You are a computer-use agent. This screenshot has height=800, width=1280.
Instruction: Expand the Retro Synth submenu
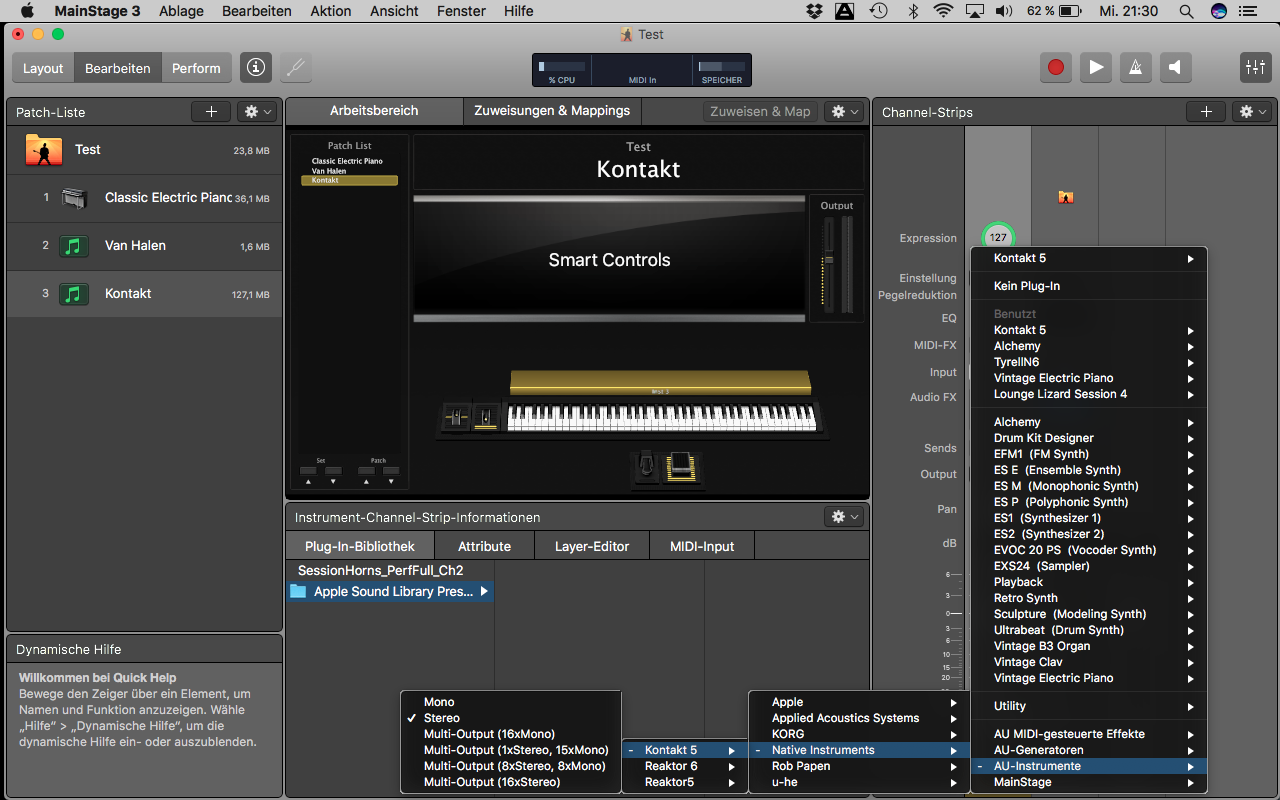(1089, 598)
